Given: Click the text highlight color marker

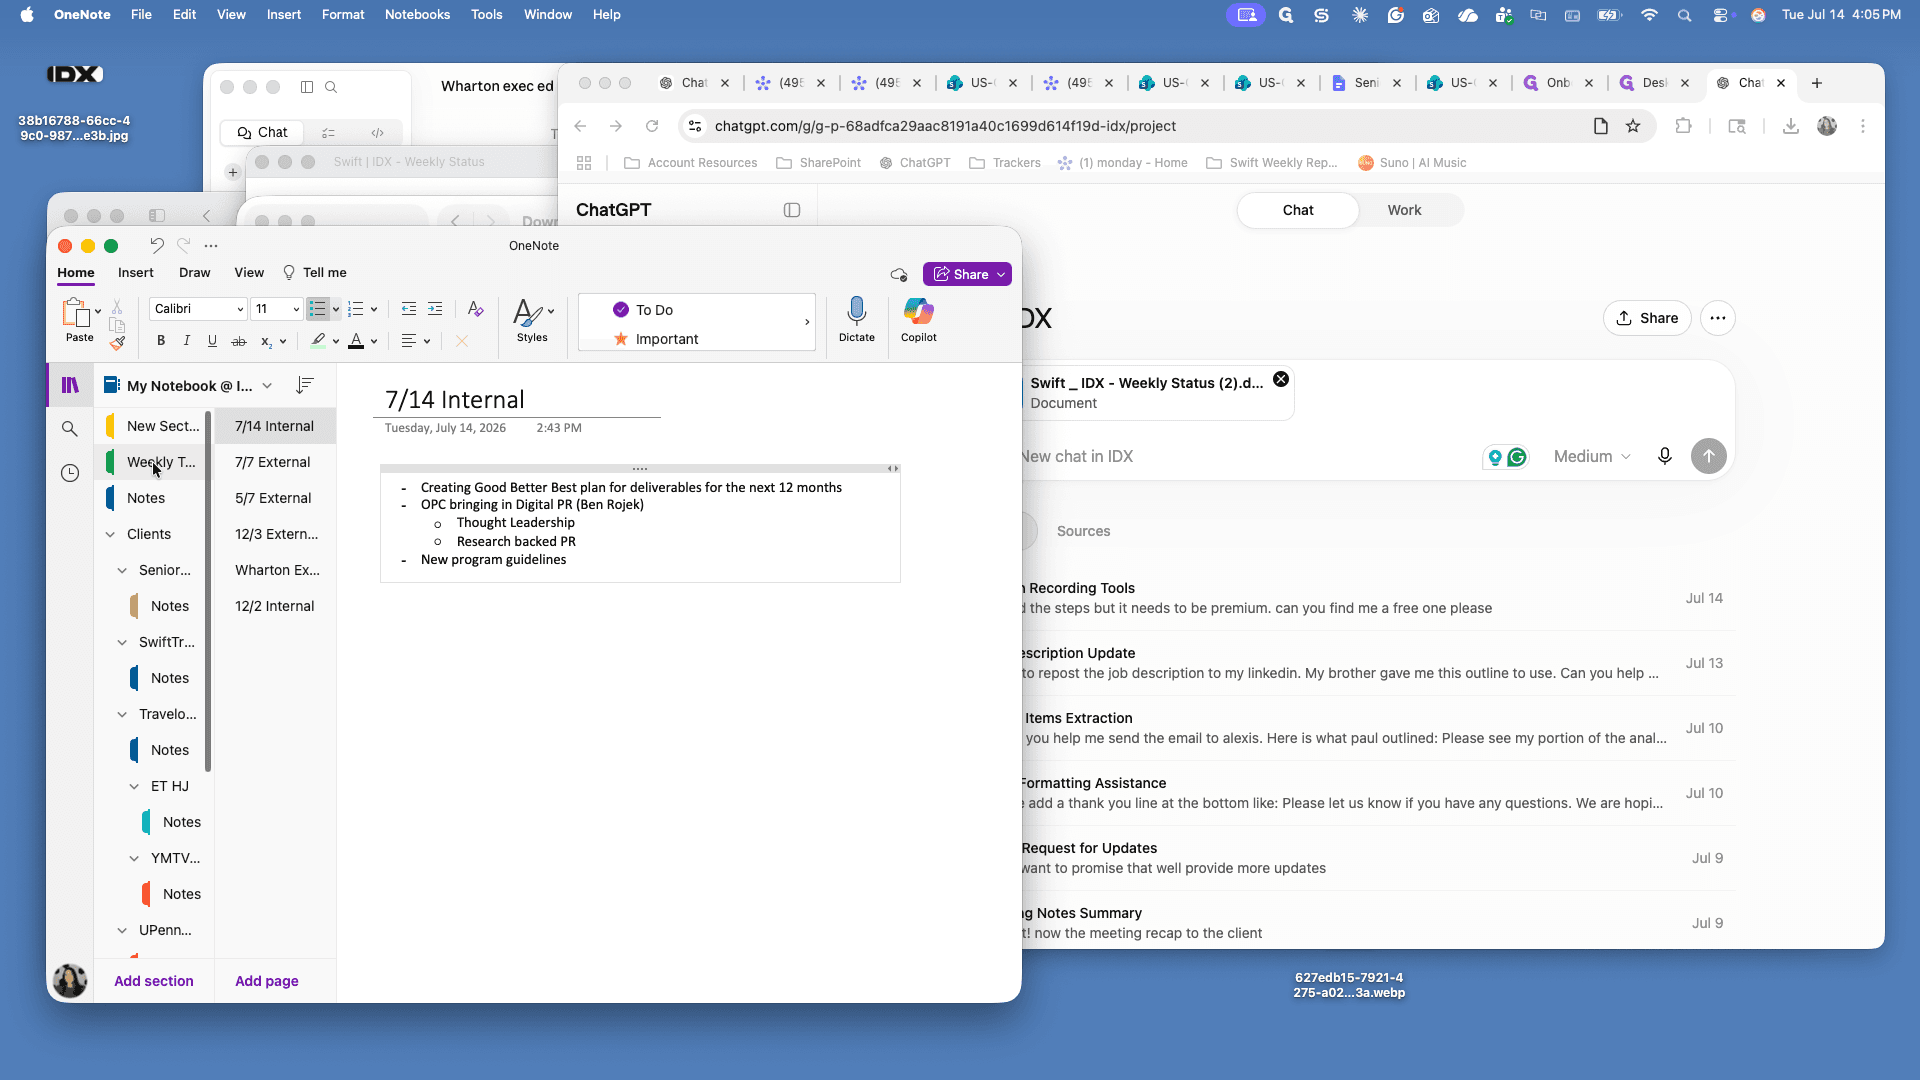Looking at the screenshot, I should coord(318,341).
